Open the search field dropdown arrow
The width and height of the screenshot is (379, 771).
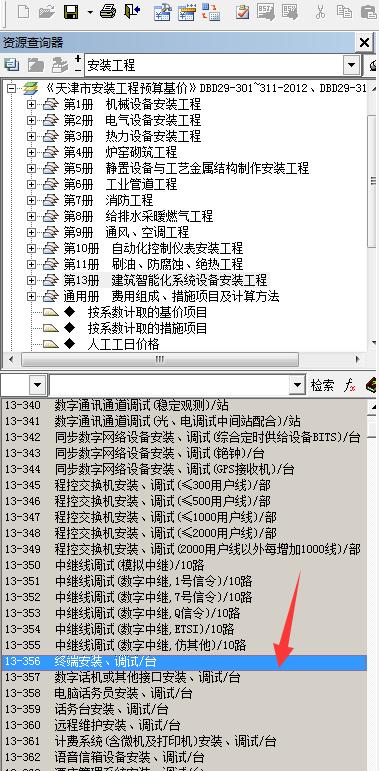[297, 386]
